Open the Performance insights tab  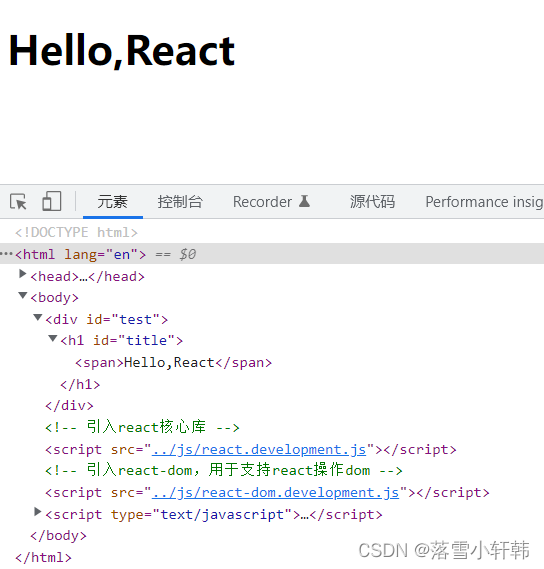484,202
